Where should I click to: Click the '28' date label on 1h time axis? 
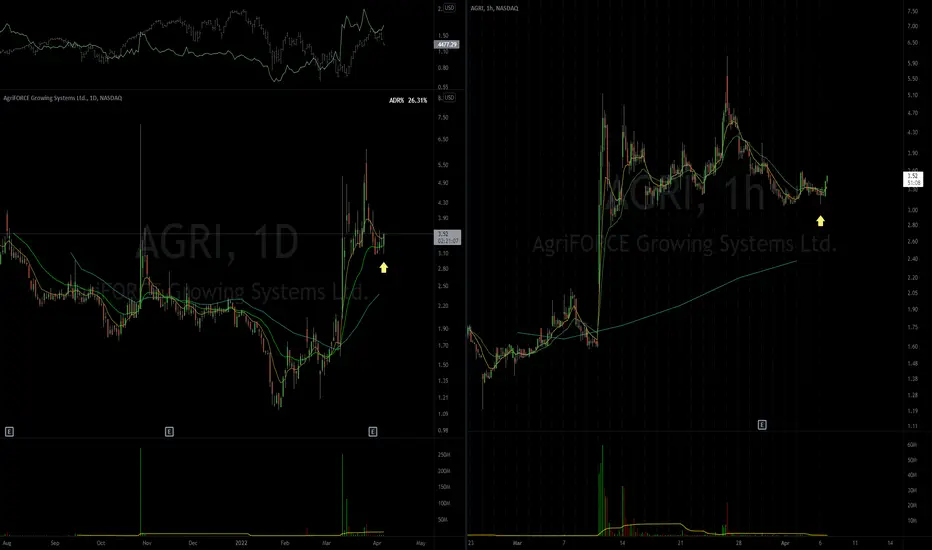tap(738, 543)
